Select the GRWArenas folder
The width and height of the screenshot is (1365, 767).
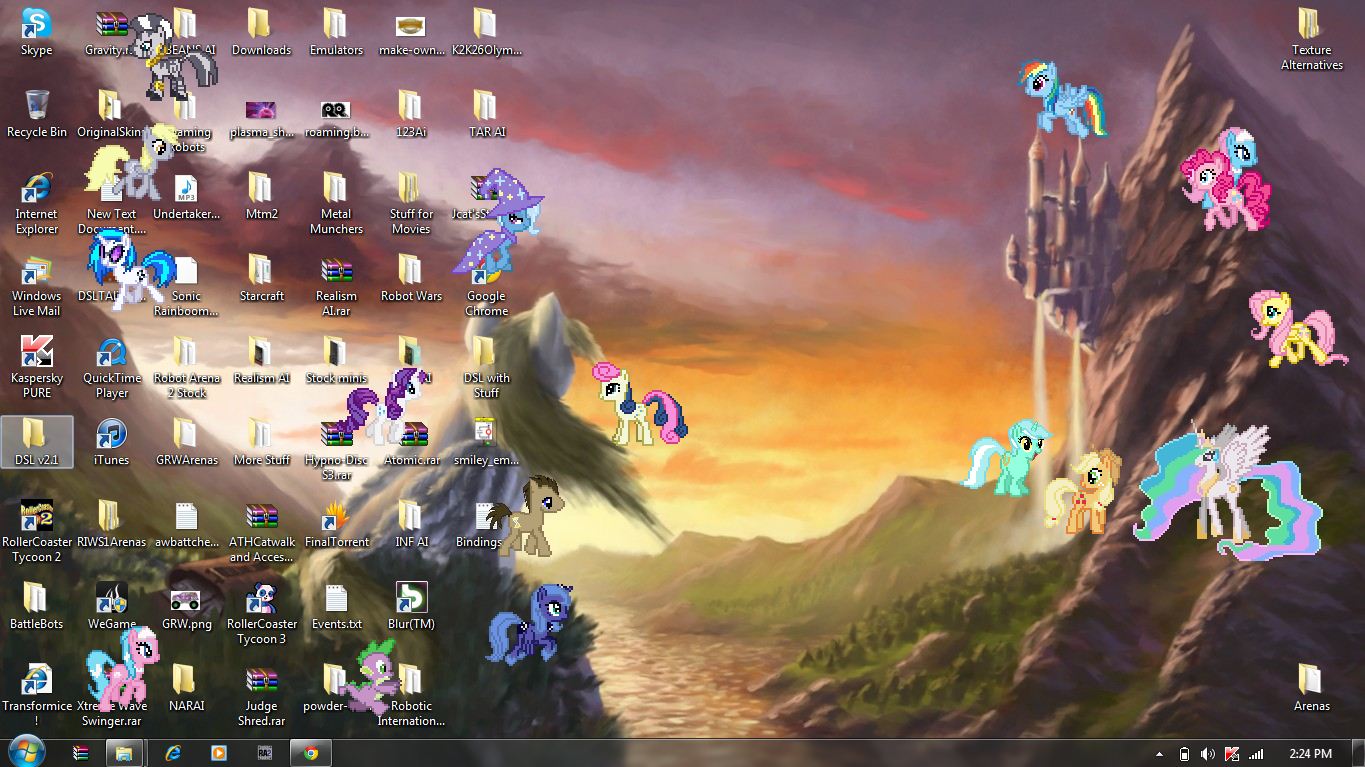point(186,442)
